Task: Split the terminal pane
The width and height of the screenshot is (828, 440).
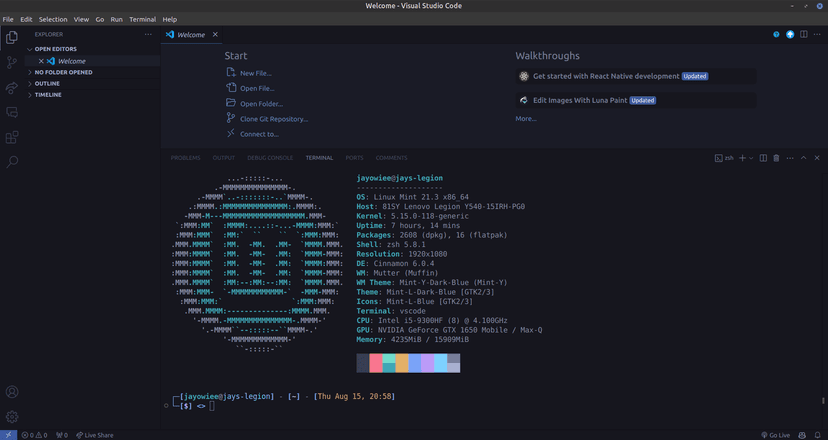Action: point(763,158)
